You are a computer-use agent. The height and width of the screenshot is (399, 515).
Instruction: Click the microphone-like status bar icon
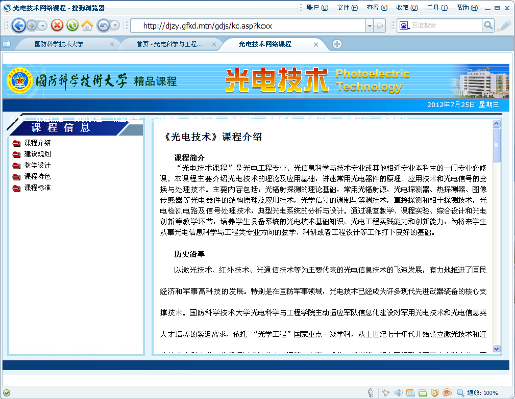pyautogui.click(x=370, y=393)
